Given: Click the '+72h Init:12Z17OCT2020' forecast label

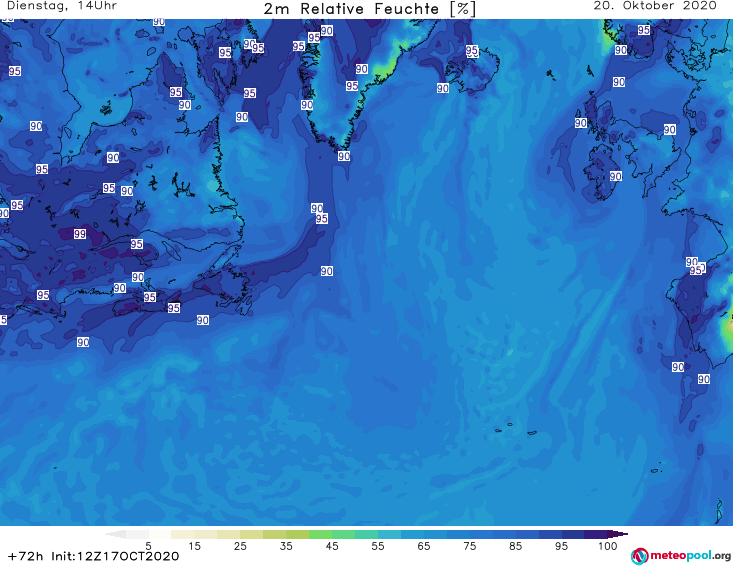Looking at the screenshot, I should tap(93, 556).
